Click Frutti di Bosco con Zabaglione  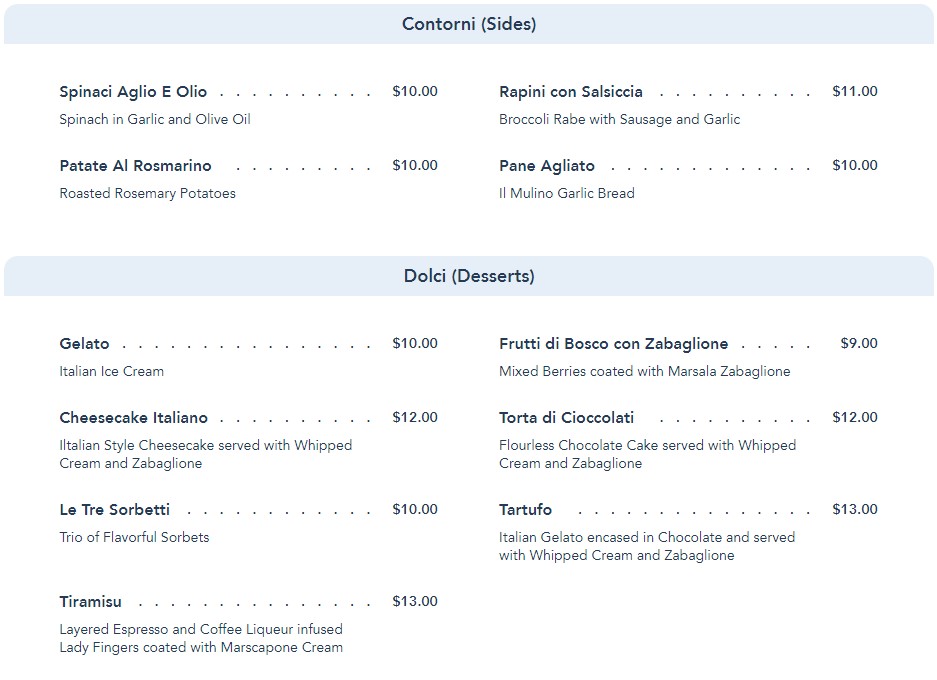pyautogui.click(x=613, y=344)
